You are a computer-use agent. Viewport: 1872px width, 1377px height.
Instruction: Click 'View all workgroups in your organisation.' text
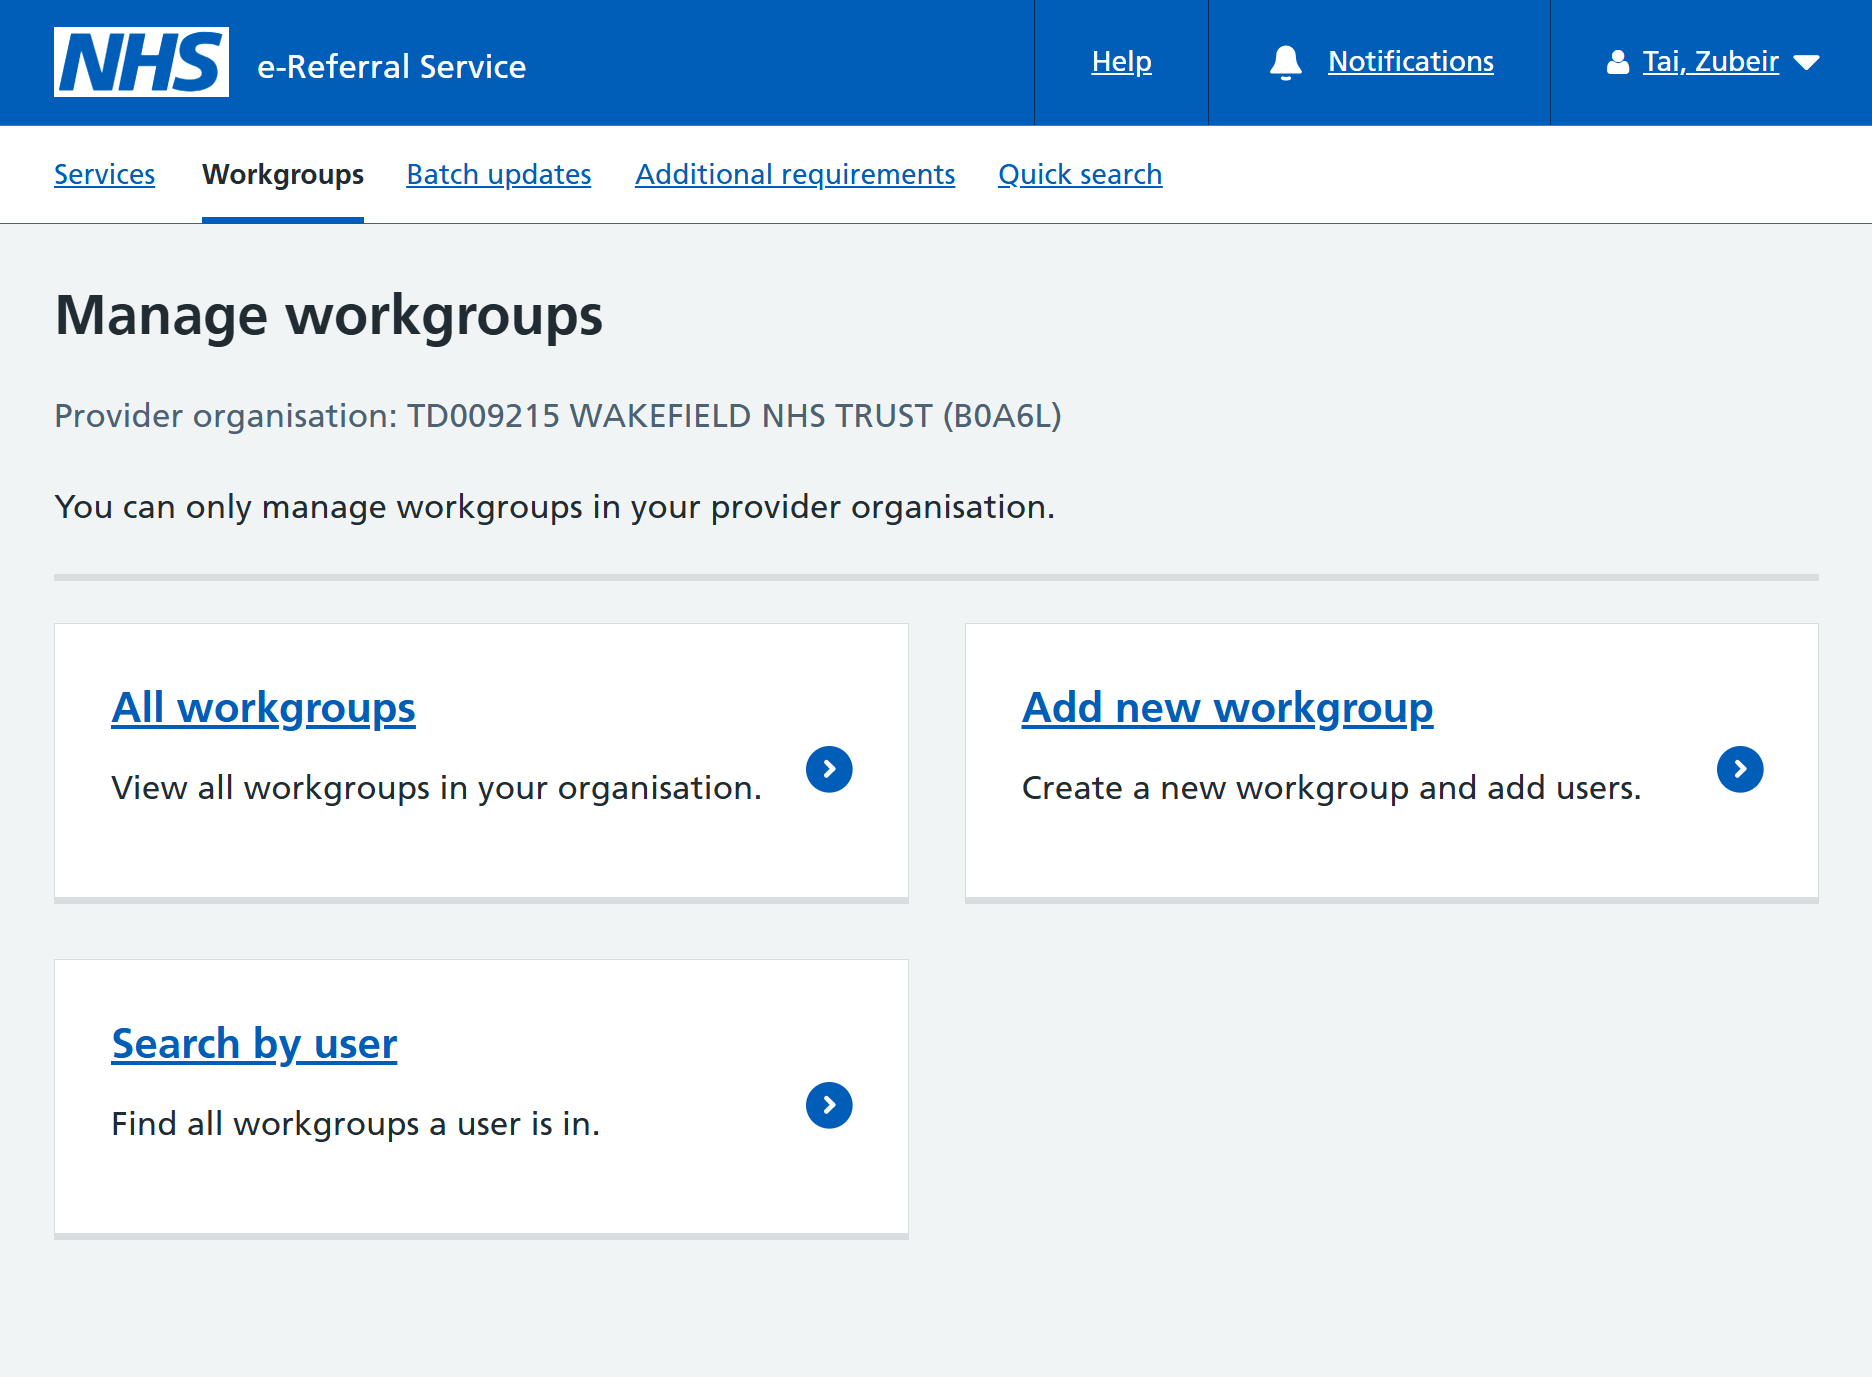pyautogui.click(x=437, y=788)
